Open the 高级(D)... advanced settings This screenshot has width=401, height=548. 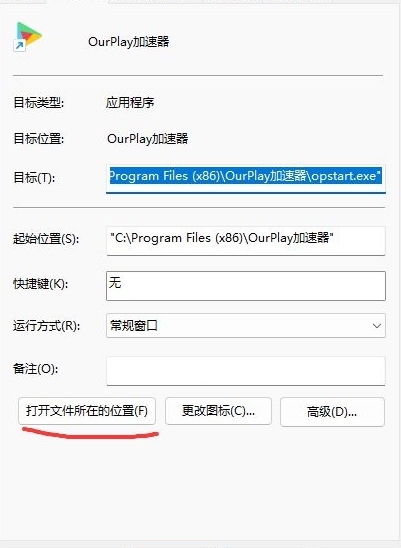(332, 412)
